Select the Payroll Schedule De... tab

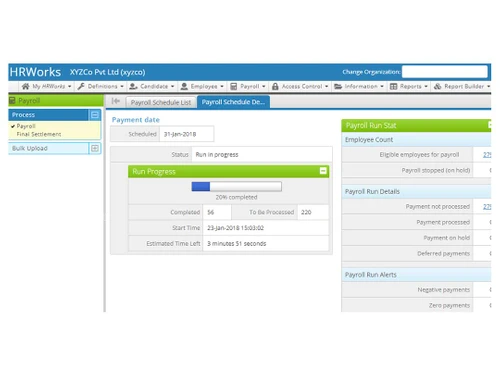[233, 102]
